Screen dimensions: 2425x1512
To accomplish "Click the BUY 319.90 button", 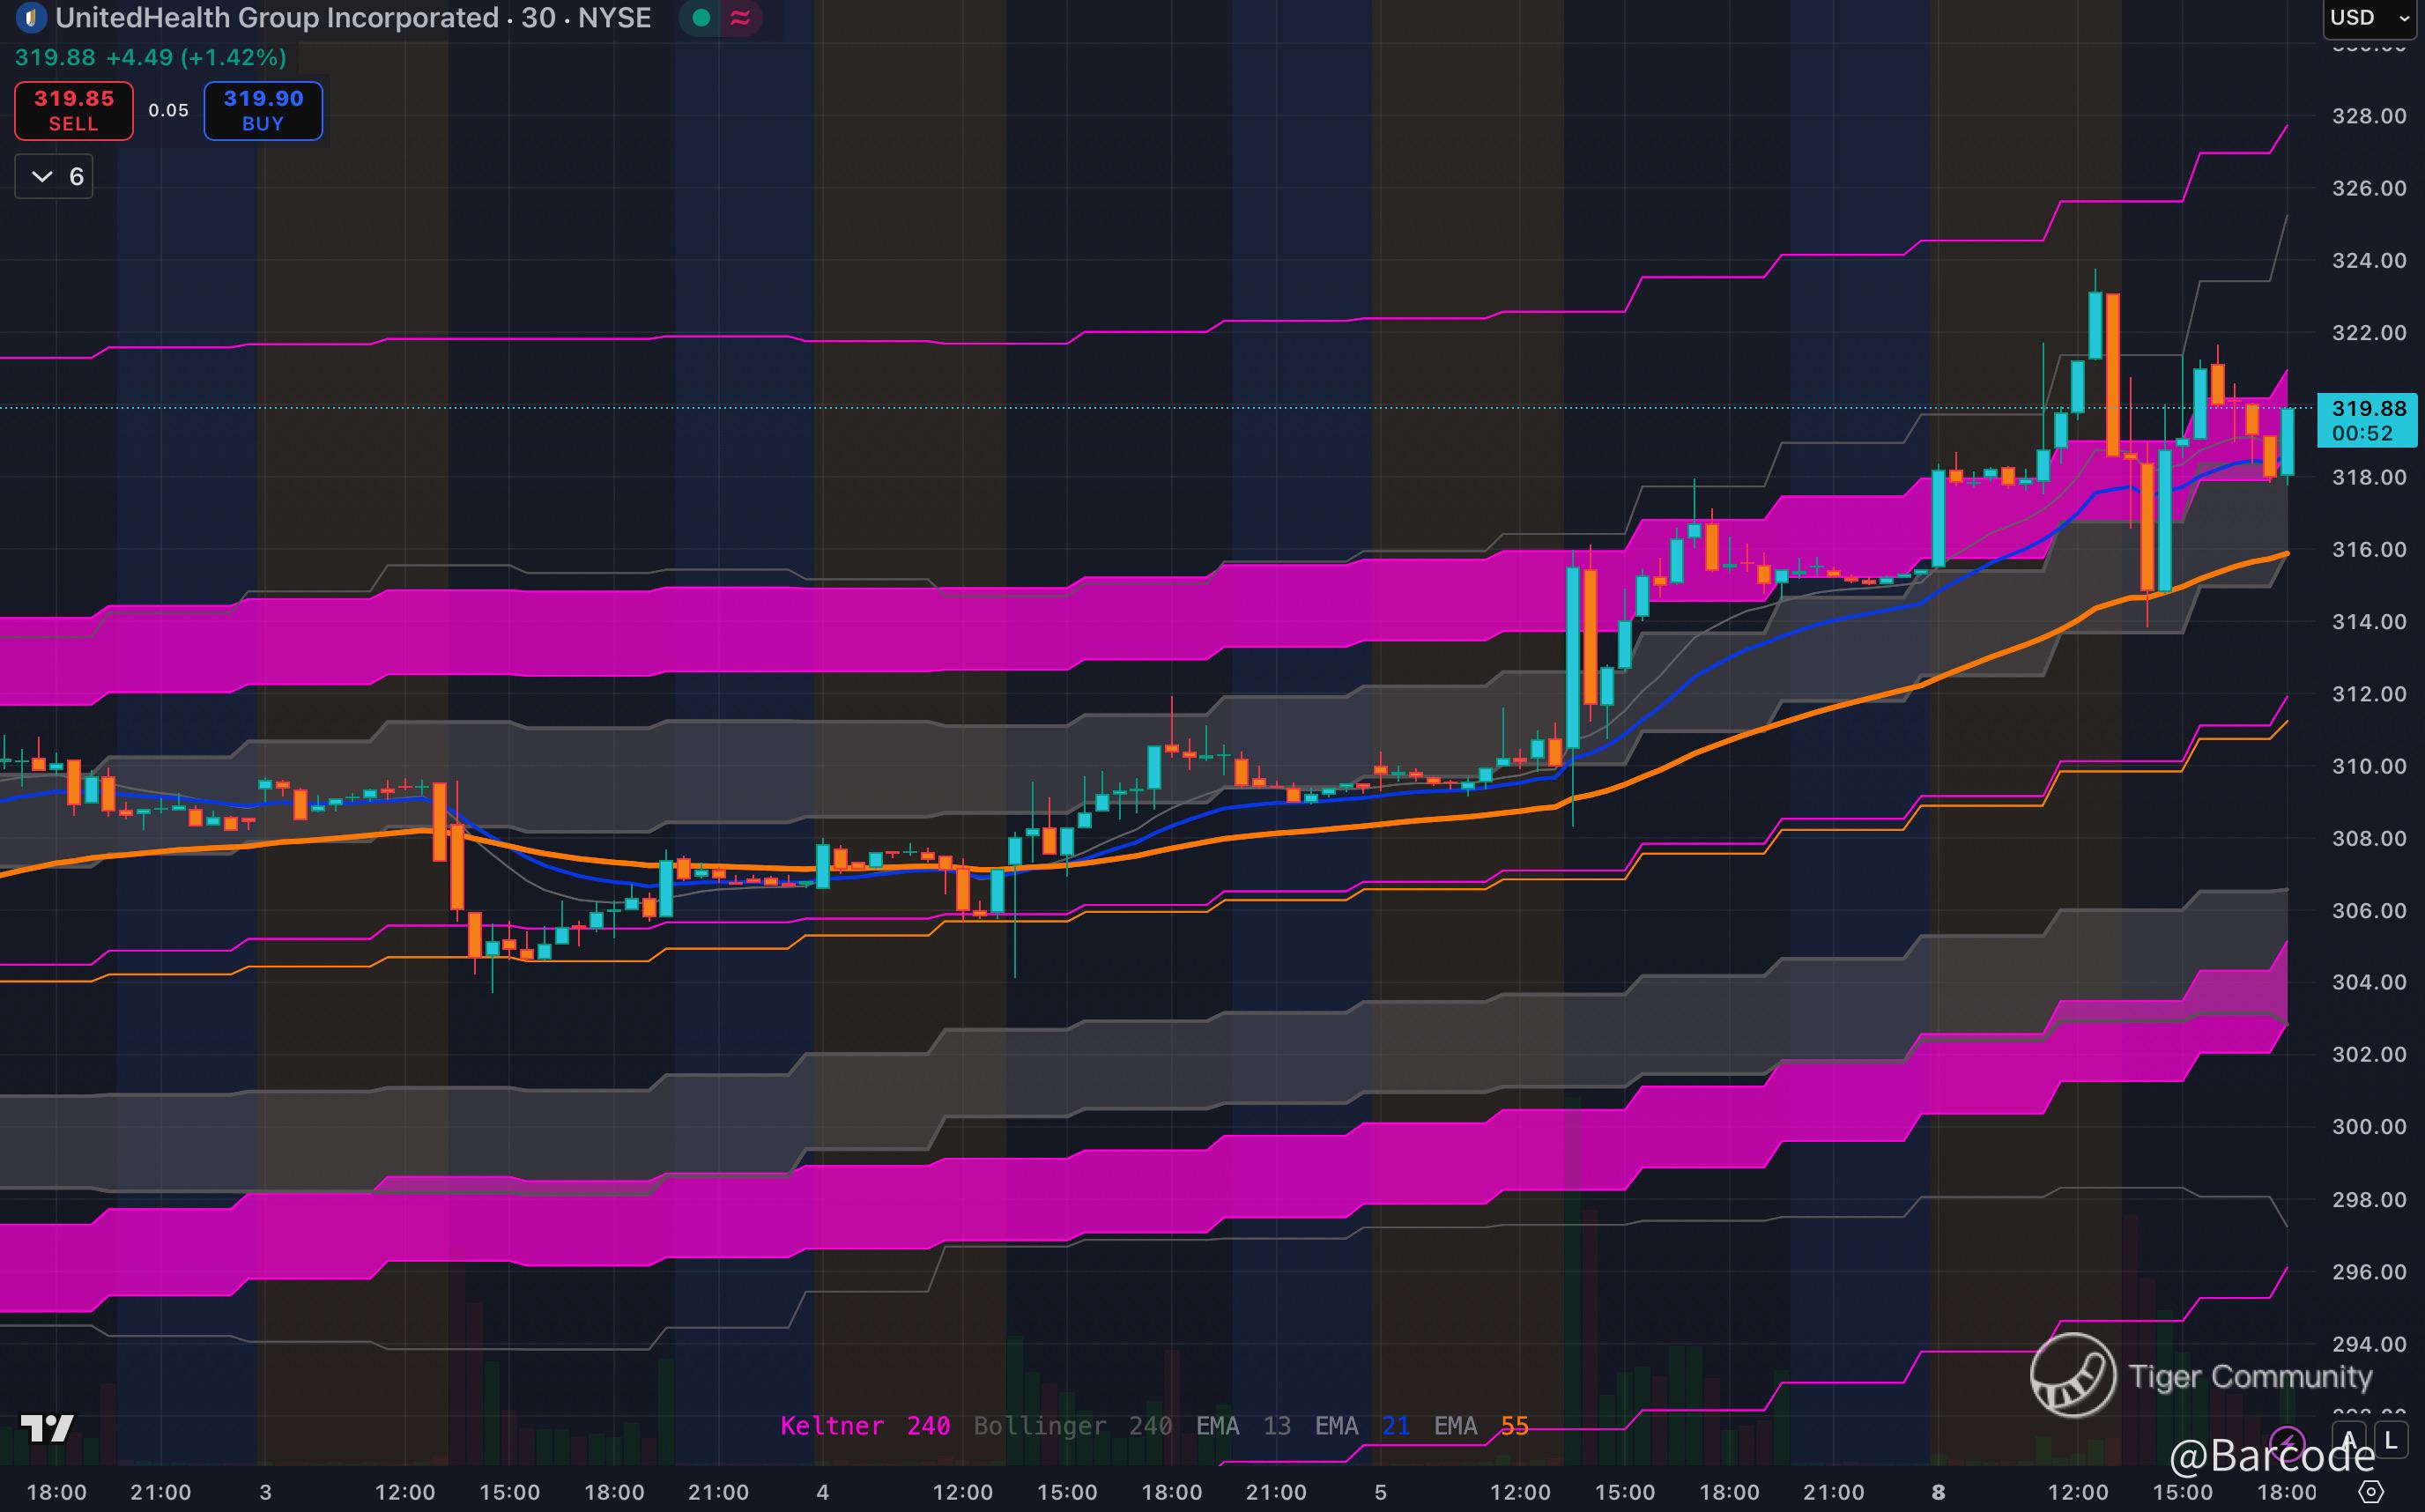I will tap(263, 110).
